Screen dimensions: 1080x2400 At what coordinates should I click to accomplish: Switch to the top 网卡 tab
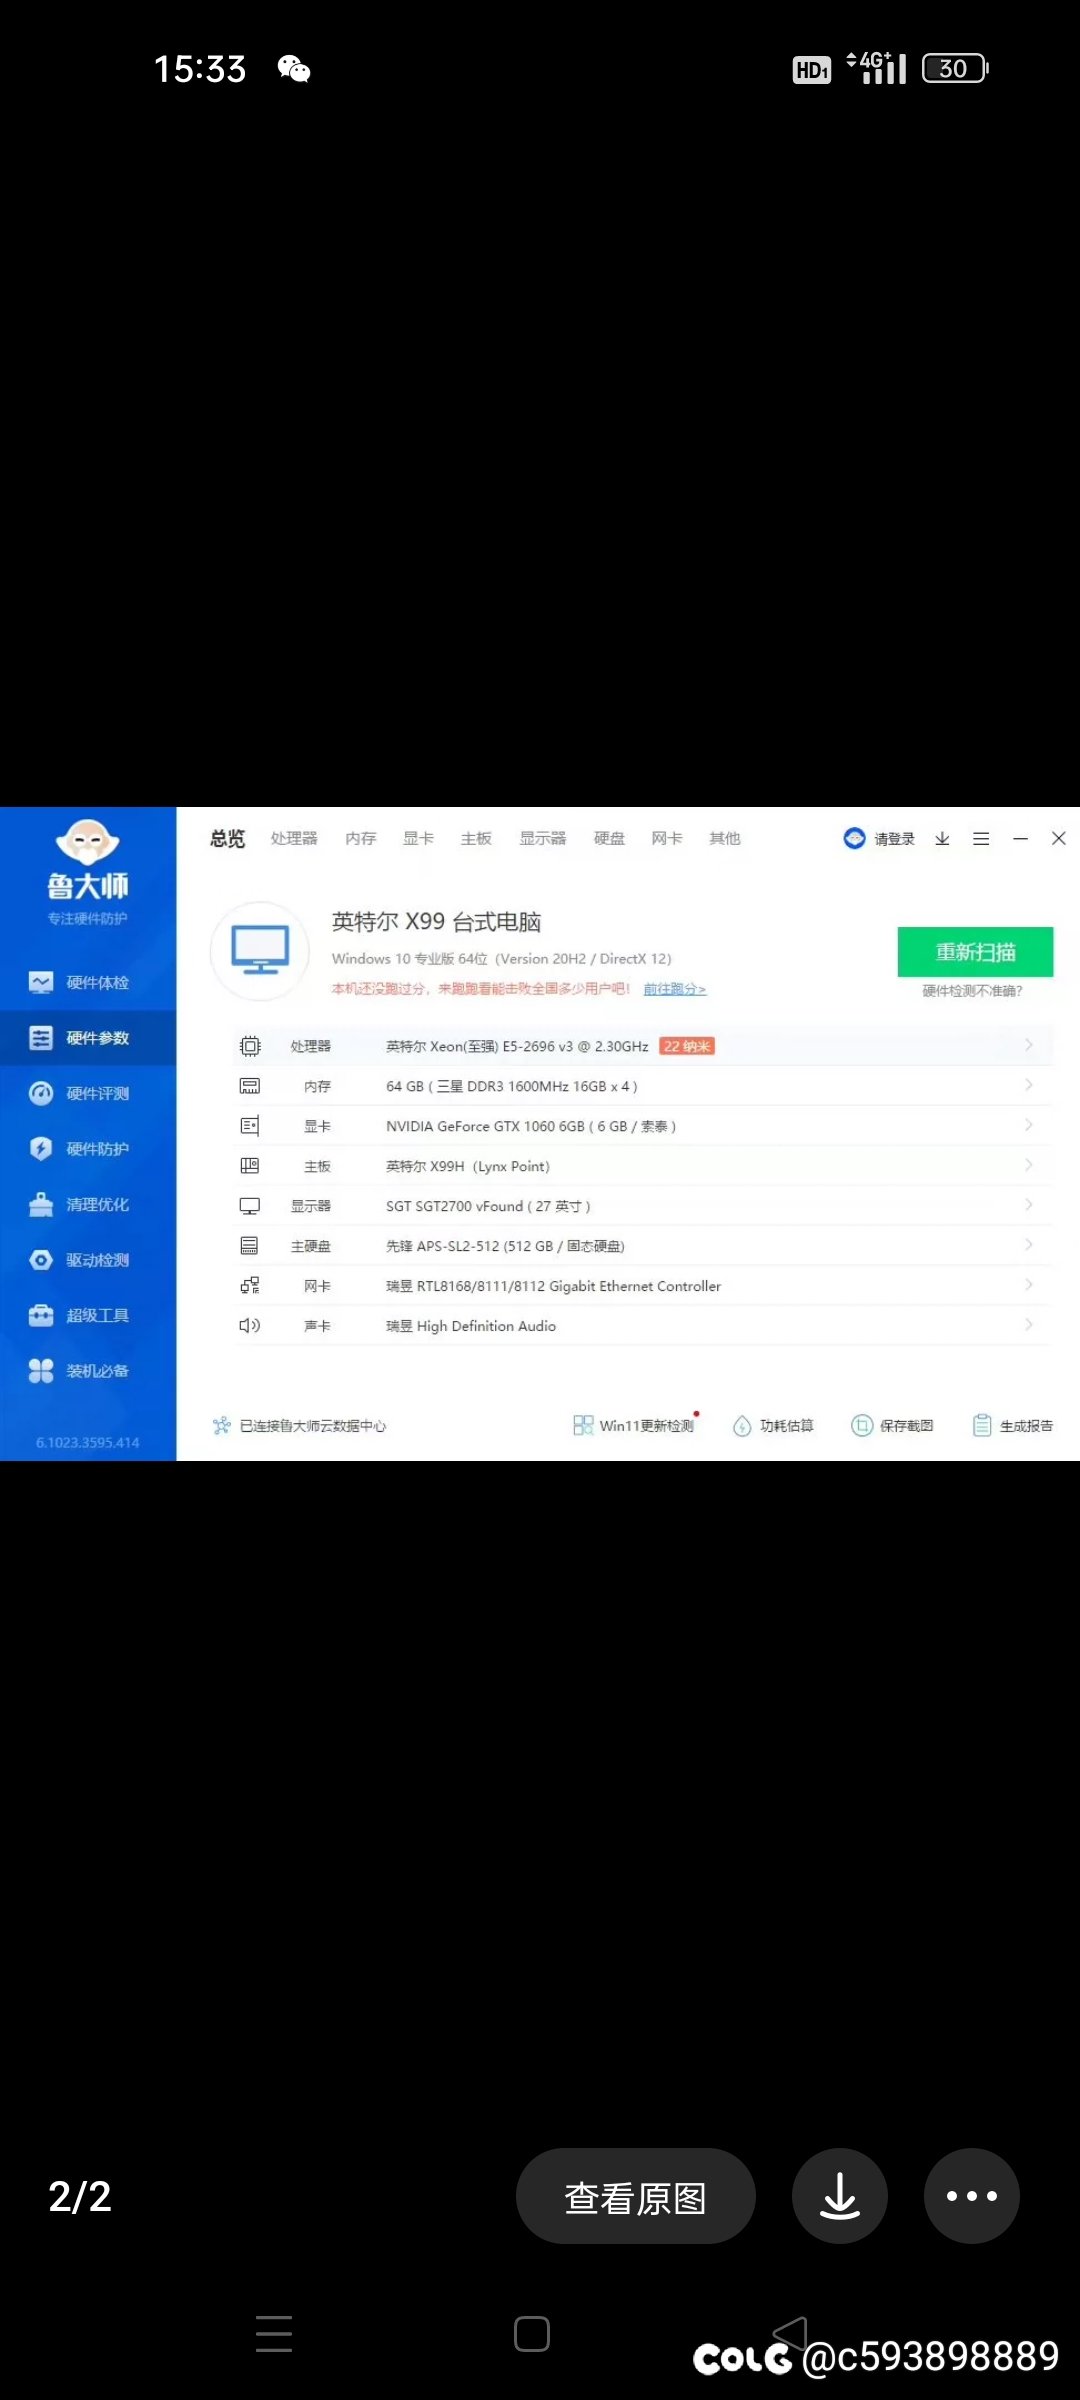click(x=667, y=839)
